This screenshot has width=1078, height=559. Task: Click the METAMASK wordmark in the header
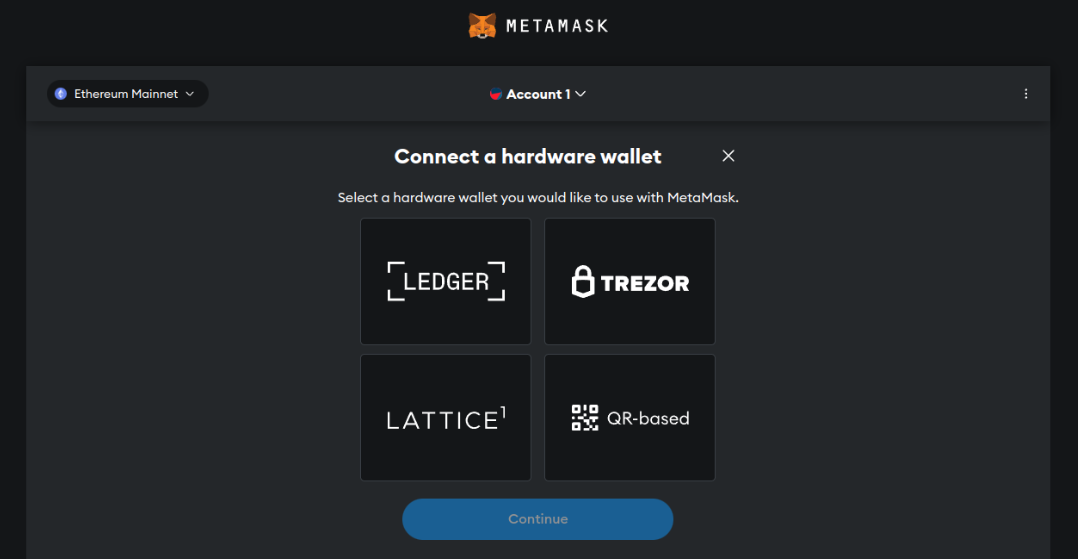(x=557, y=26)
